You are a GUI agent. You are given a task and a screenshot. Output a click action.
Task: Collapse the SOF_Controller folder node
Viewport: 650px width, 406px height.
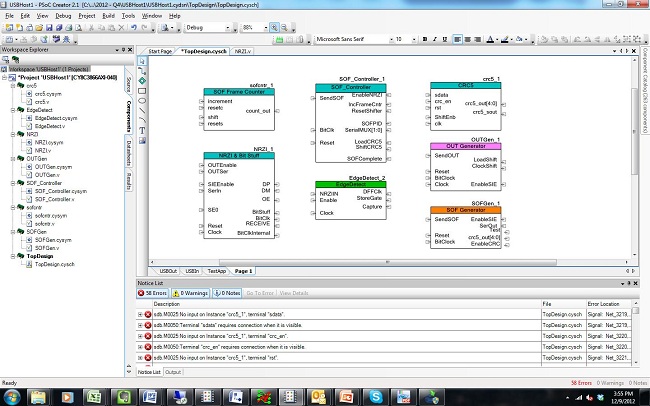coord(13,183)
